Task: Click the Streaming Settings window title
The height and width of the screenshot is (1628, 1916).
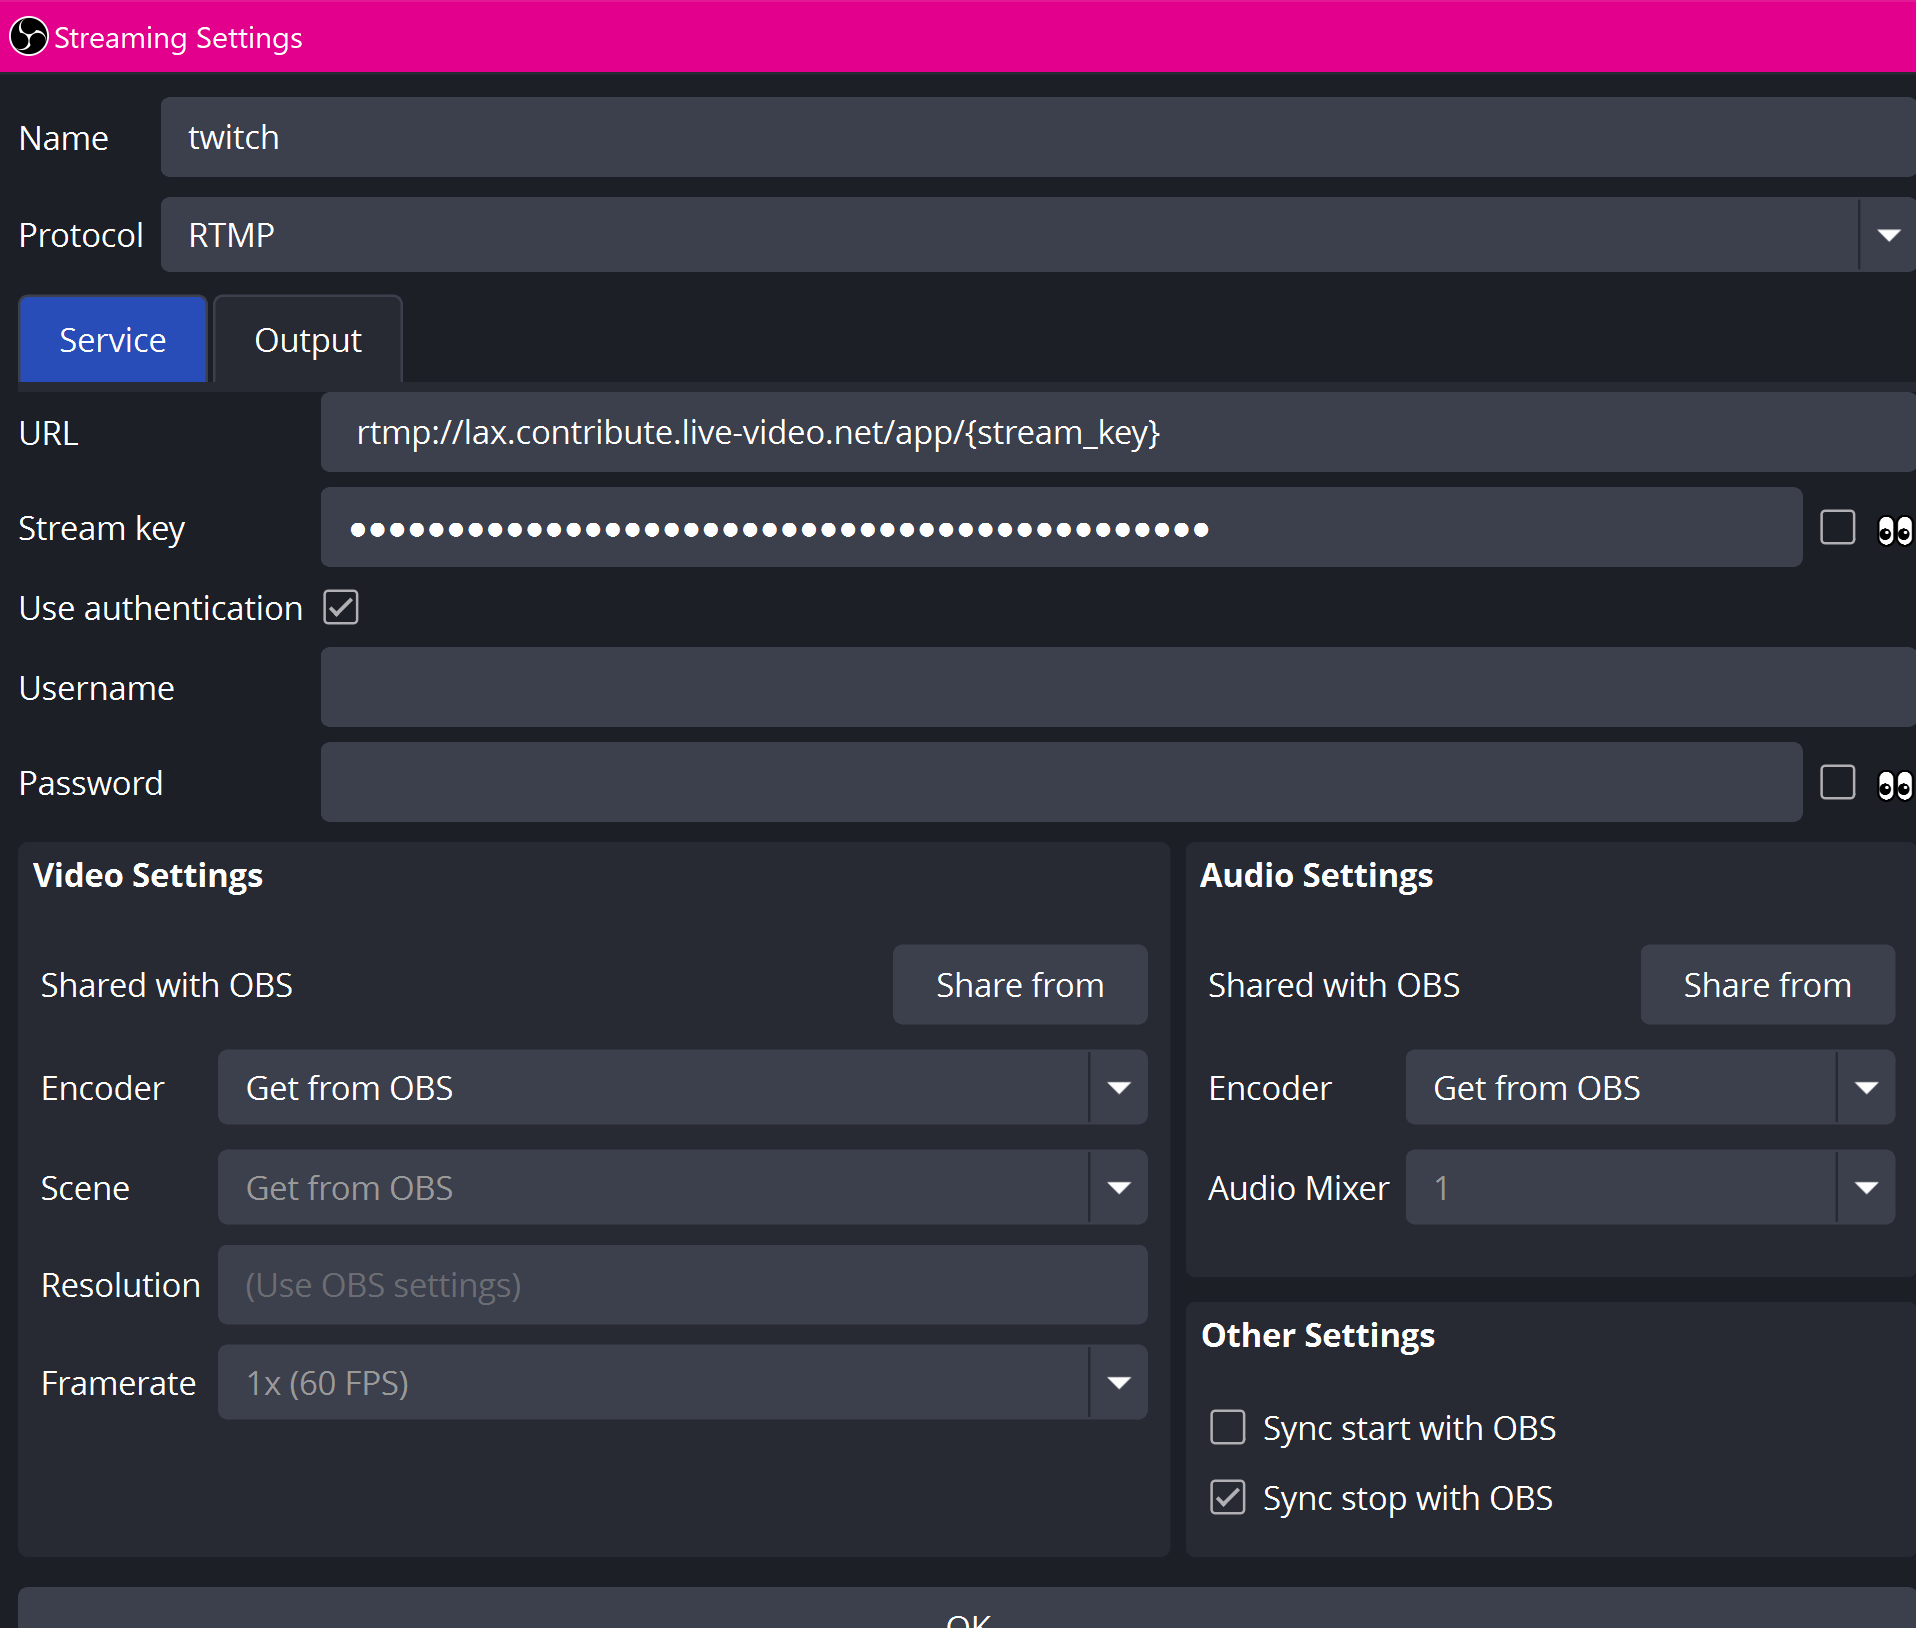Action: pyautogui.click(x=178, y=38)
